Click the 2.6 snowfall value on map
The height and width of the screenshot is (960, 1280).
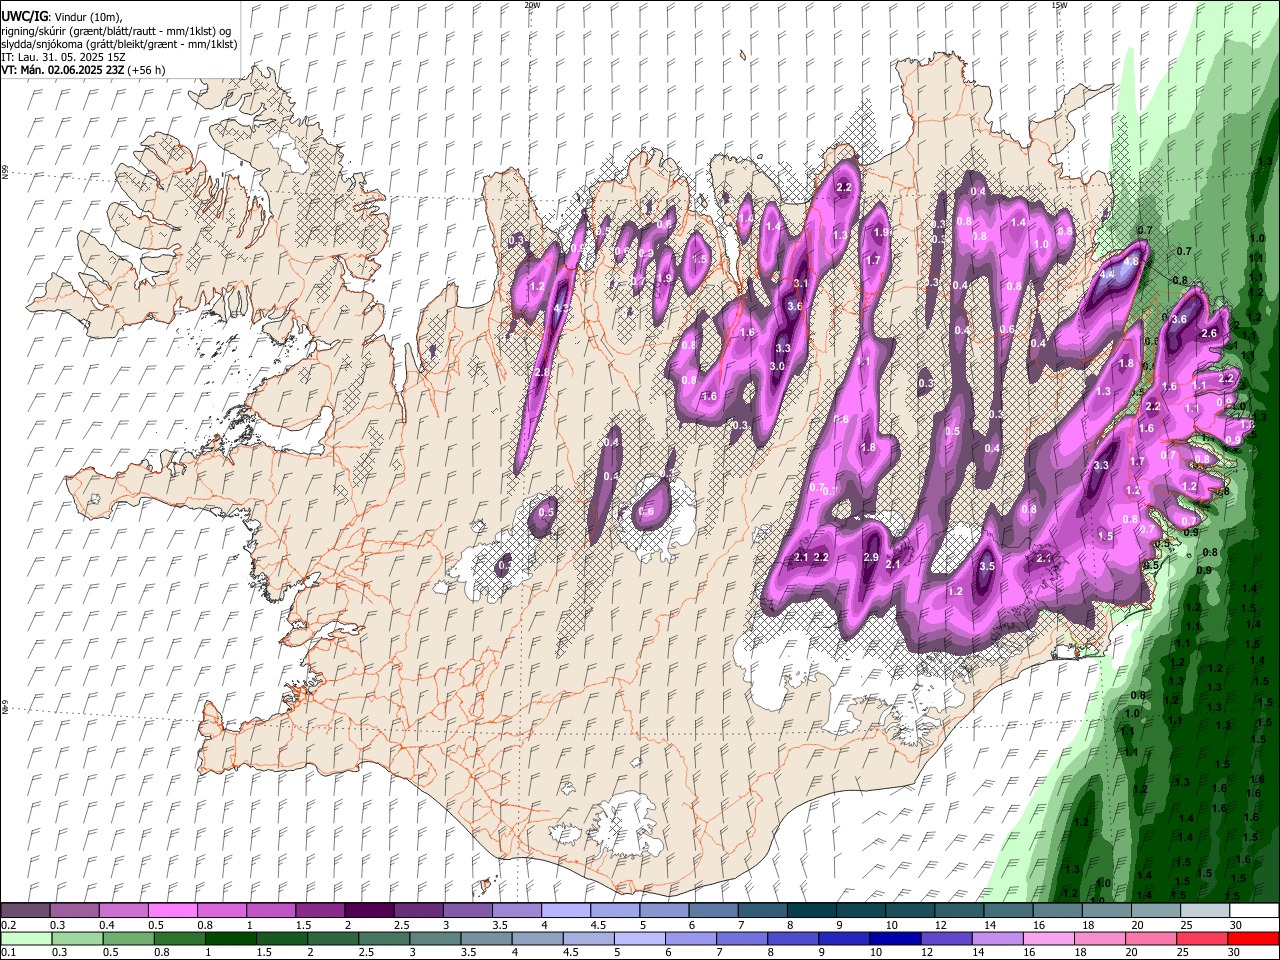[x=1208, y=333]
